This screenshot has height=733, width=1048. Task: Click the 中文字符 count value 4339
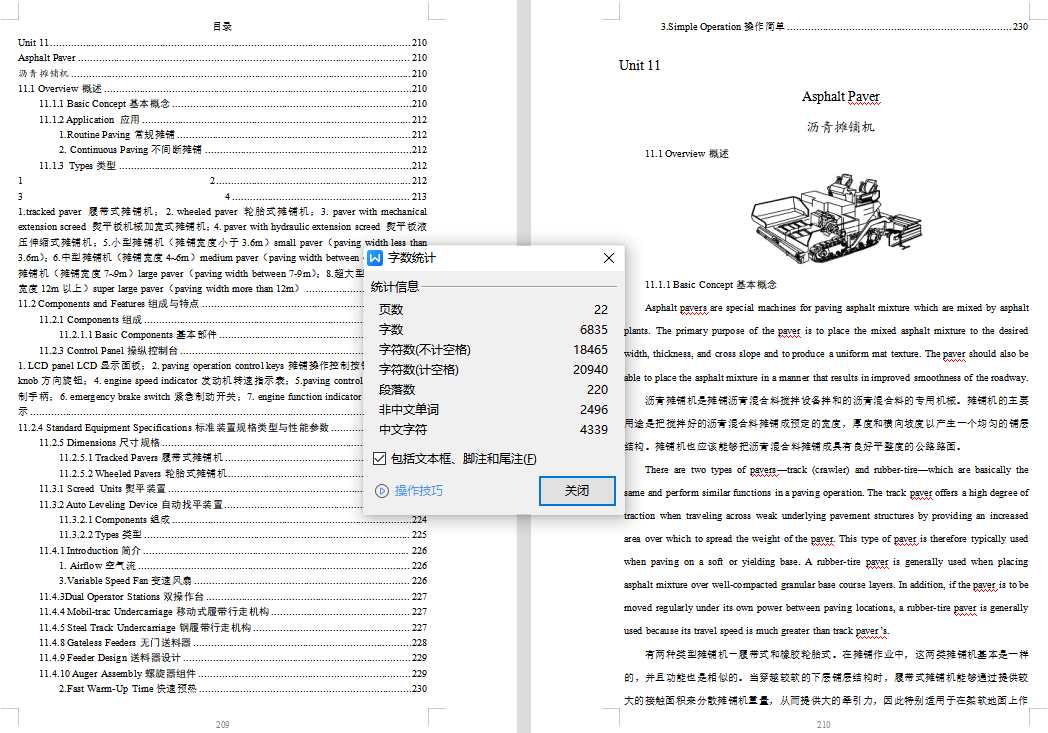[x=593, y=430]
